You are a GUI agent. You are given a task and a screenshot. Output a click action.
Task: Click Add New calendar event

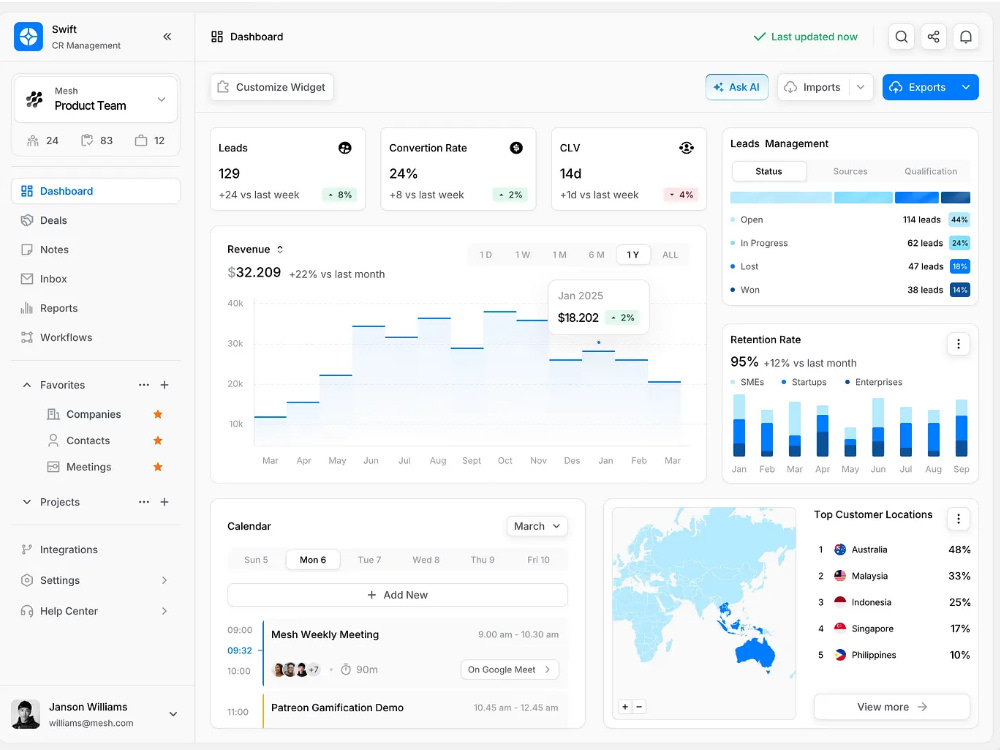(x=397, y=595)
